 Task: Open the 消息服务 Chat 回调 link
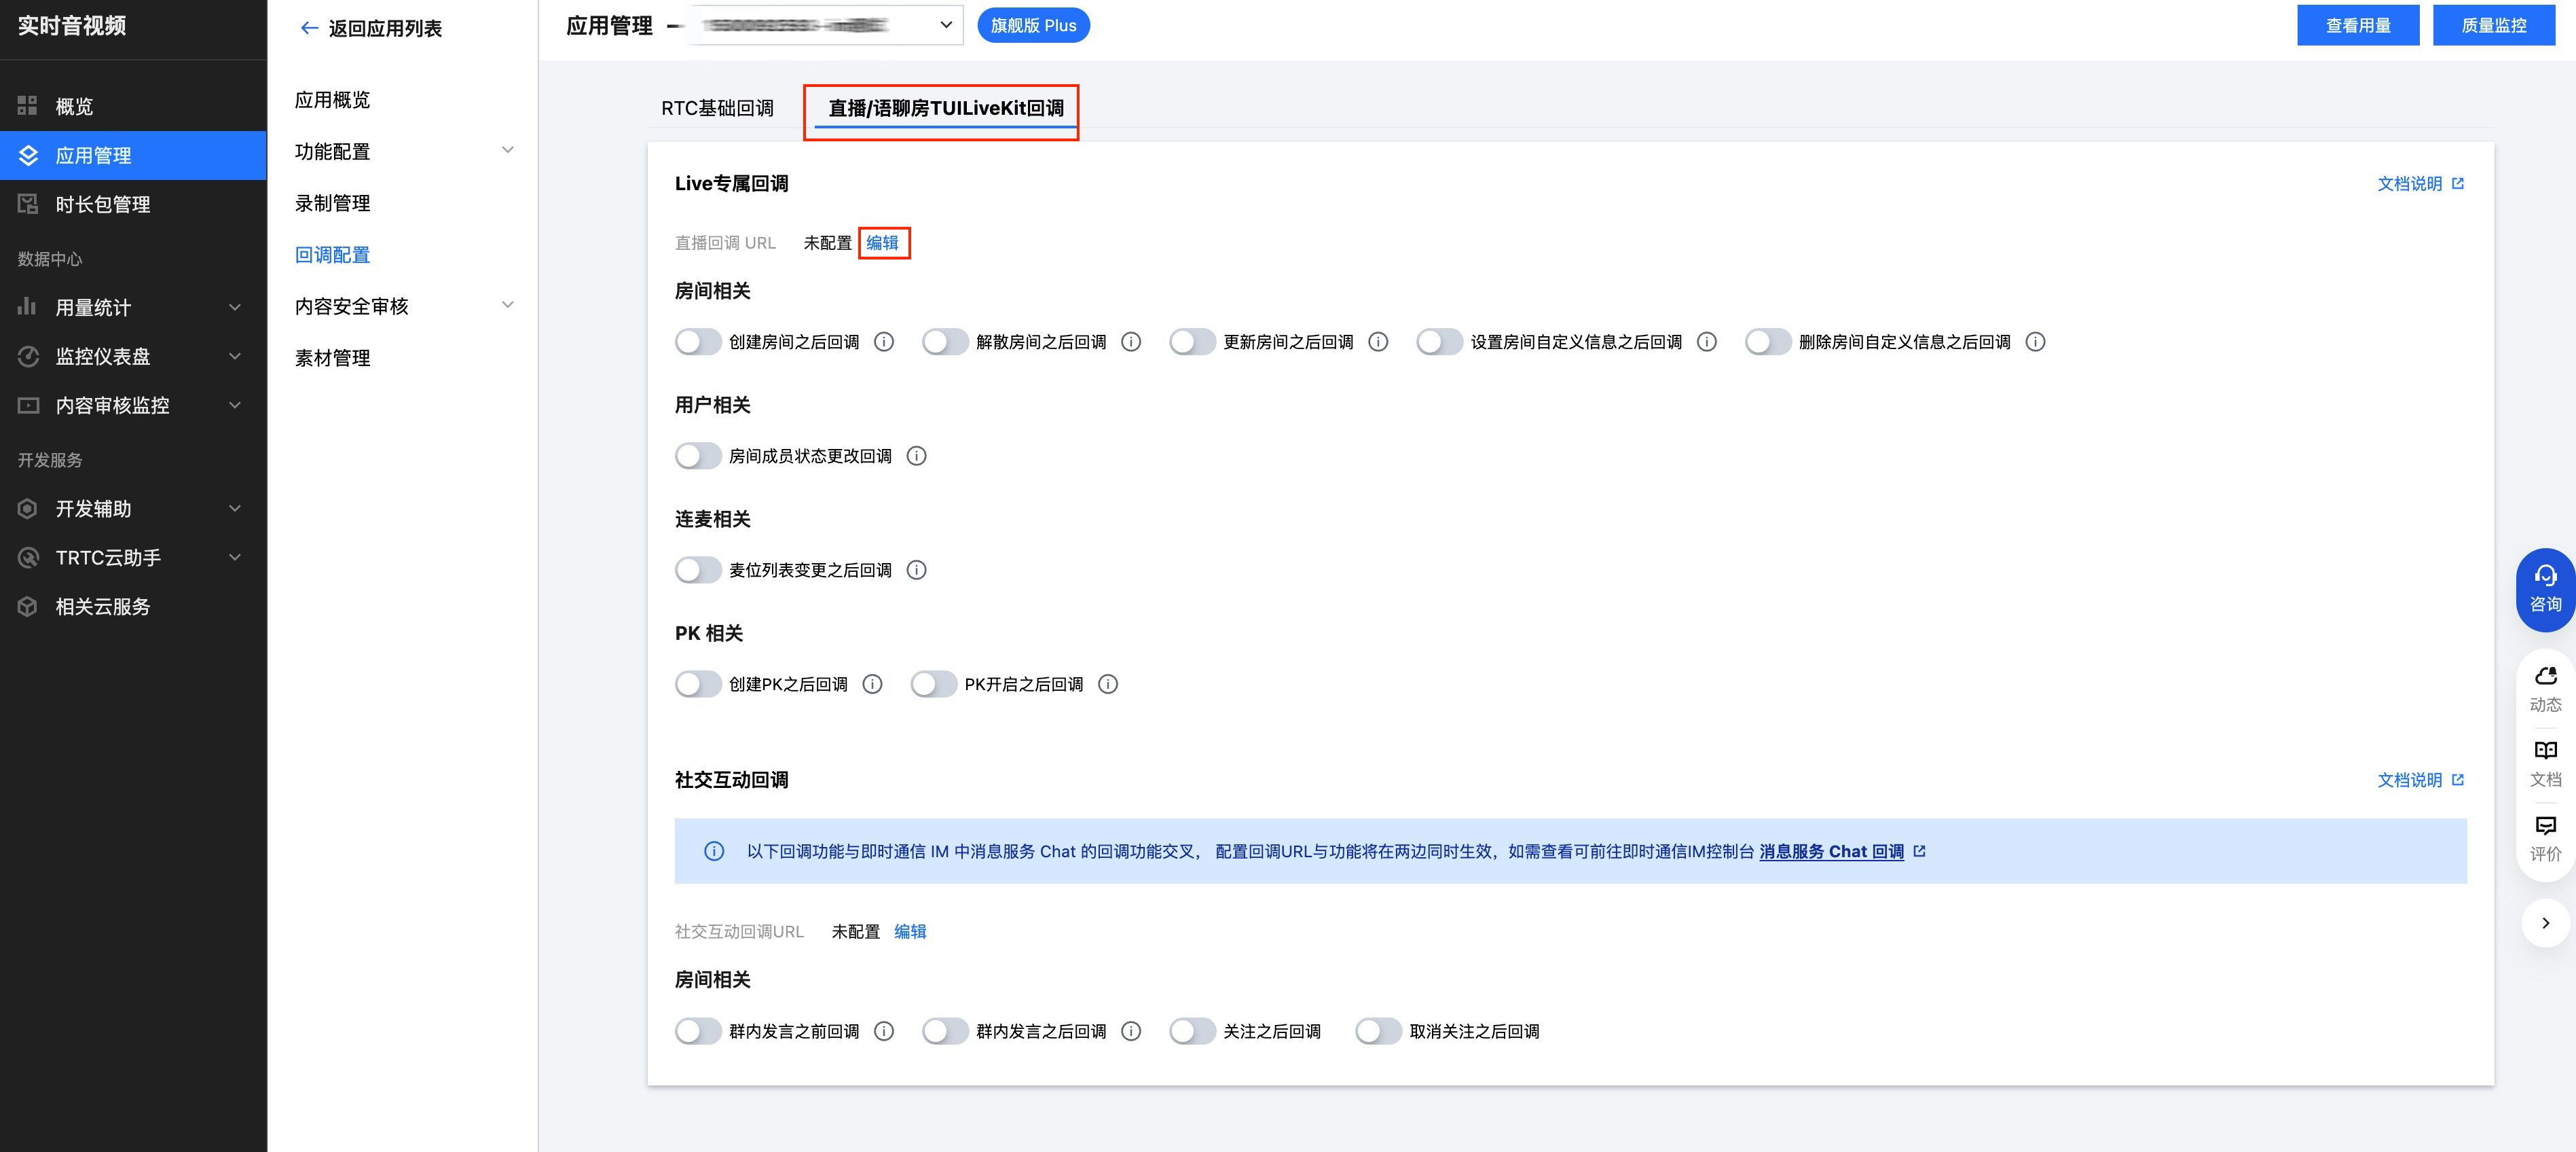tap(1831, 851)
